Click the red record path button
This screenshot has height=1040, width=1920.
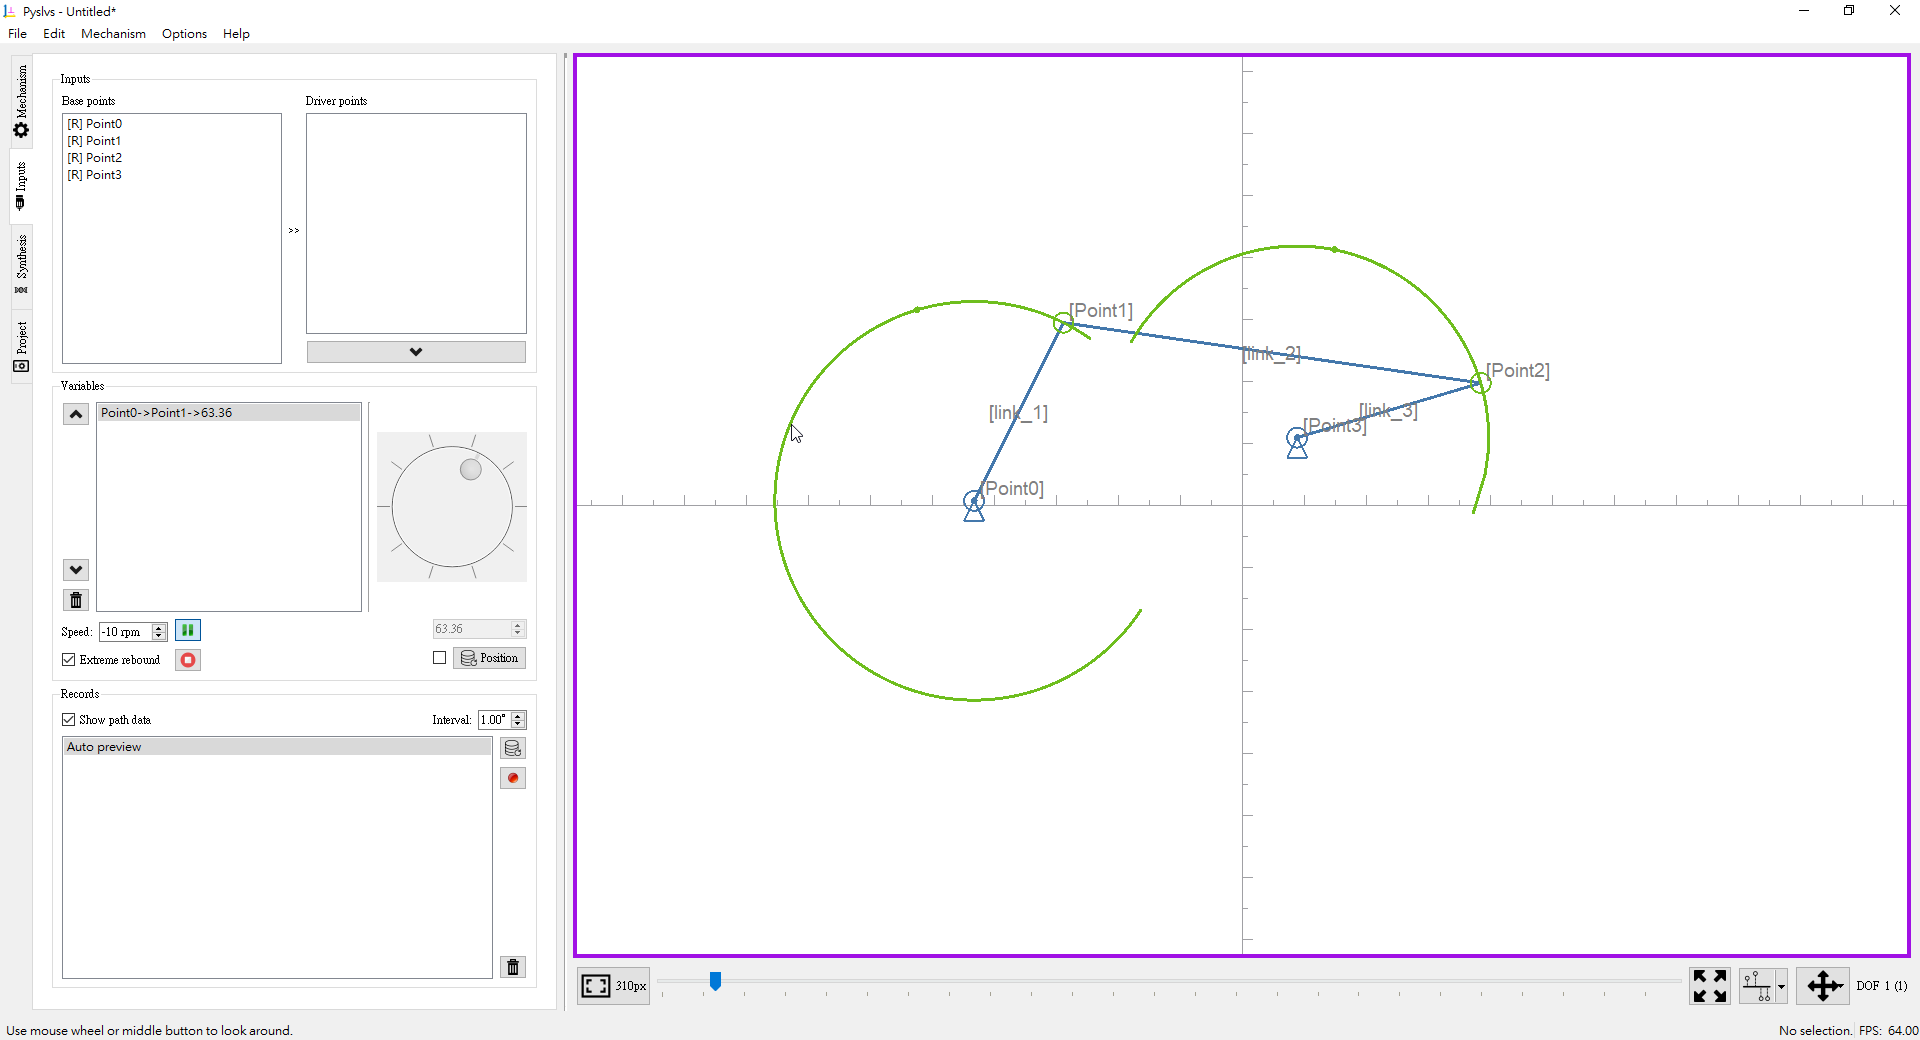click(x=513, y=778)
